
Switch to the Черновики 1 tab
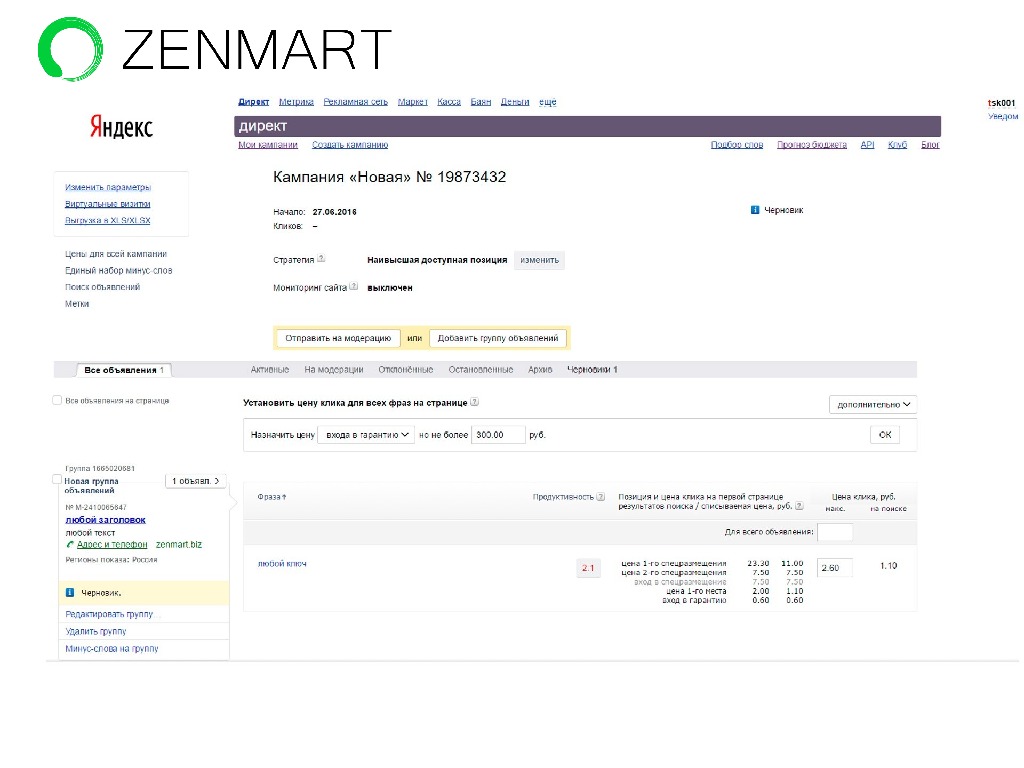[x=592, y=370]
